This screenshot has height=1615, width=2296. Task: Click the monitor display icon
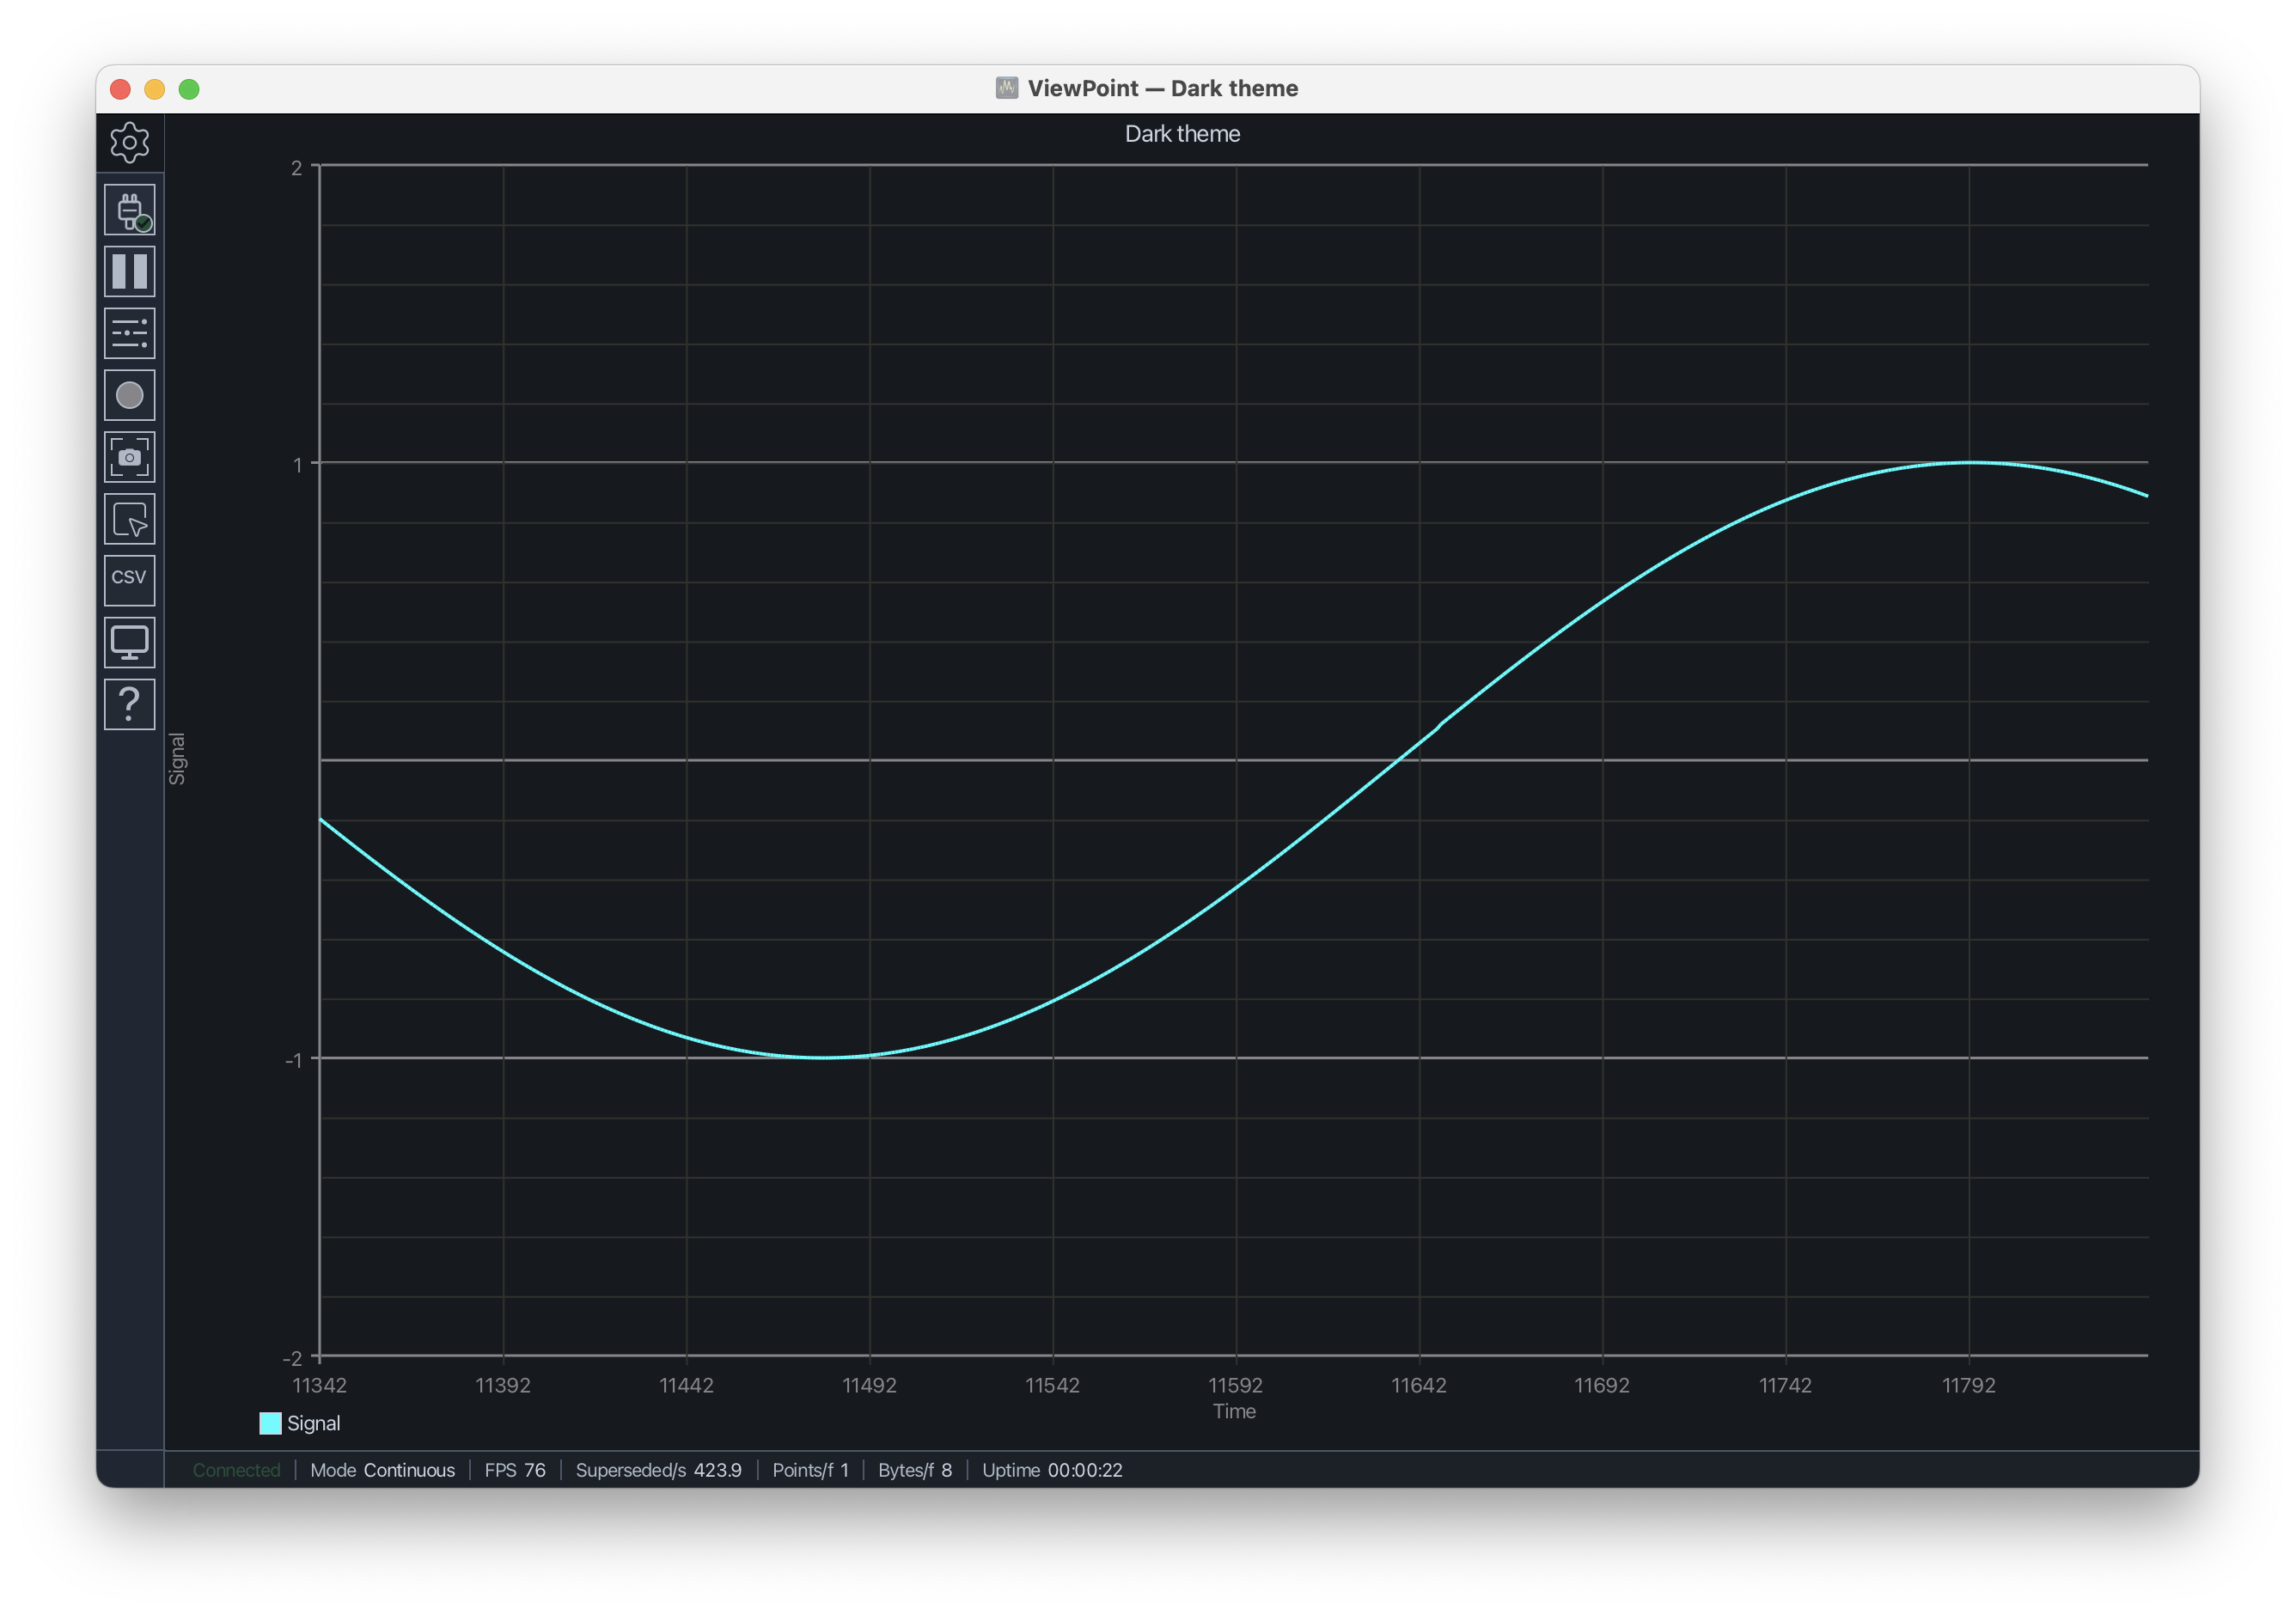tap(130, 643)
